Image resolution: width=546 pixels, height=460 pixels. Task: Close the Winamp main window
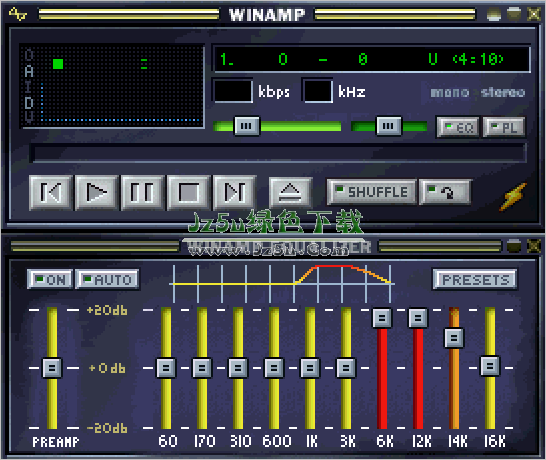534,14
